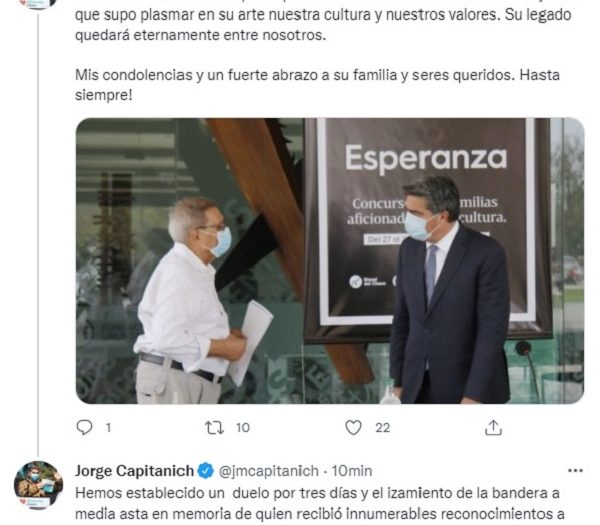The width and height of the screenshot is (600, 525).
Task: Click the tweet text about duelo por tres días
Action: (x=320, y=504)
